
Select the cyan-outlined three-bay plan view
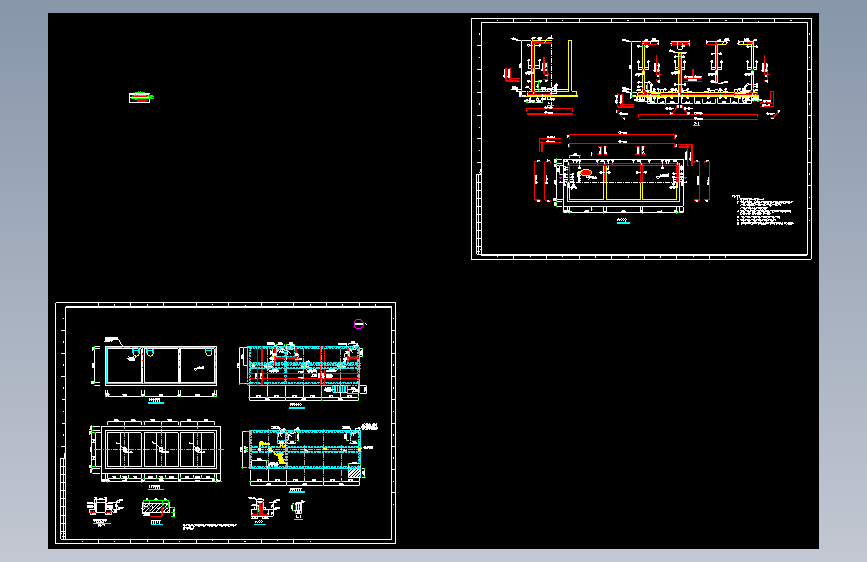coord(161,366)
